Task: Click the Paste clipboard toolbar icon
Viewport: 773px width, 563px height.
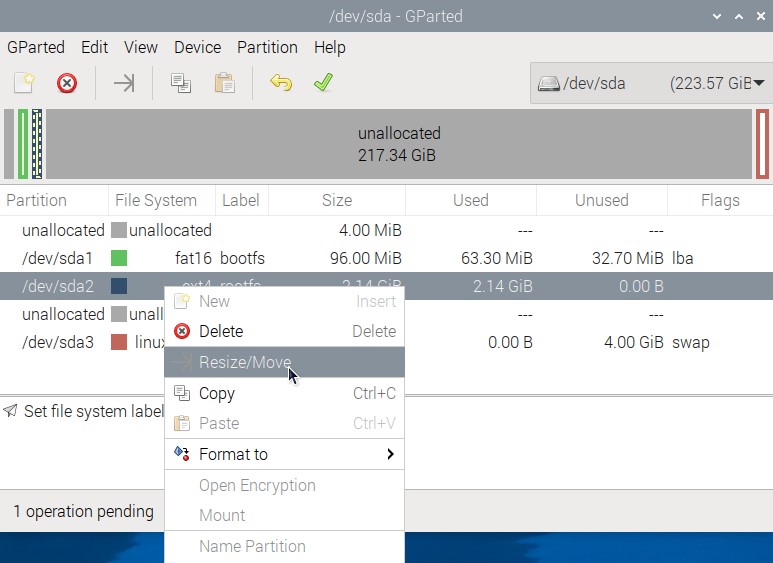Action: pos(224,83)
